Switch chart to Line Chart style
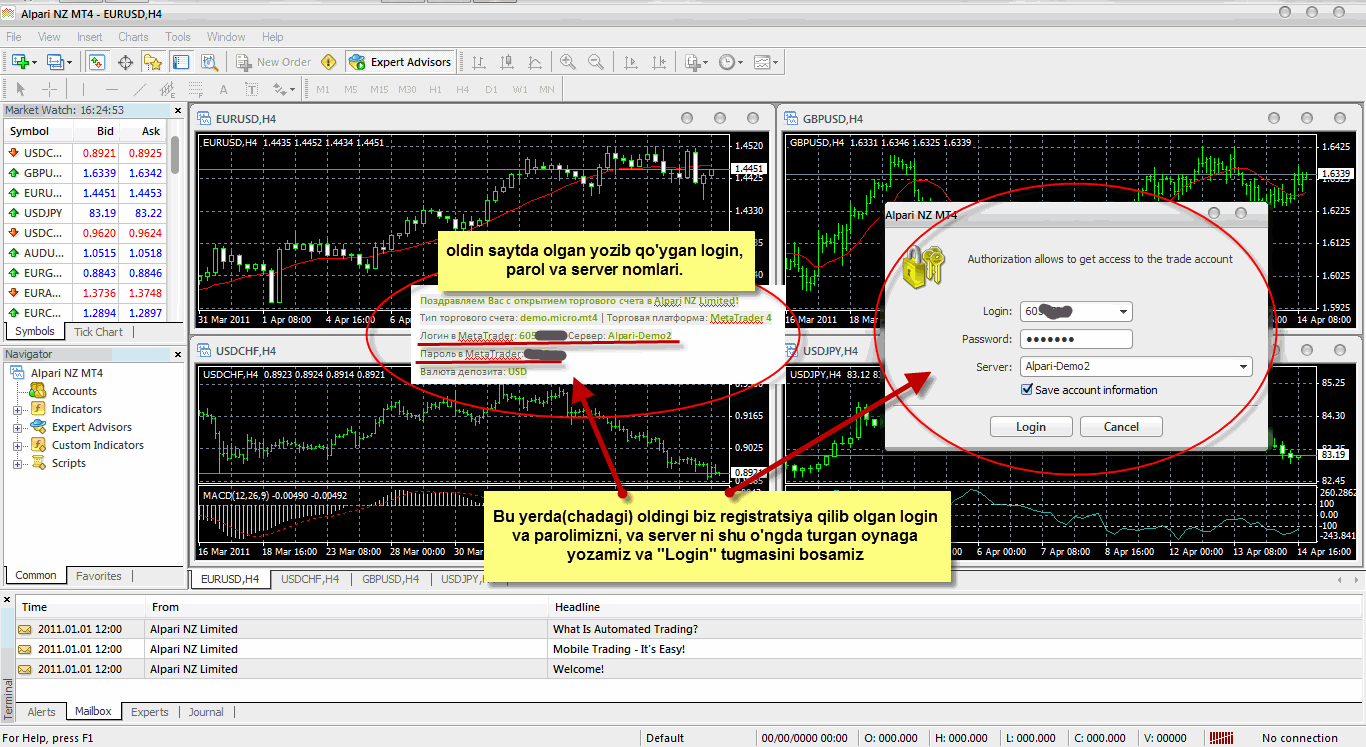 click(x=534, y=62)
